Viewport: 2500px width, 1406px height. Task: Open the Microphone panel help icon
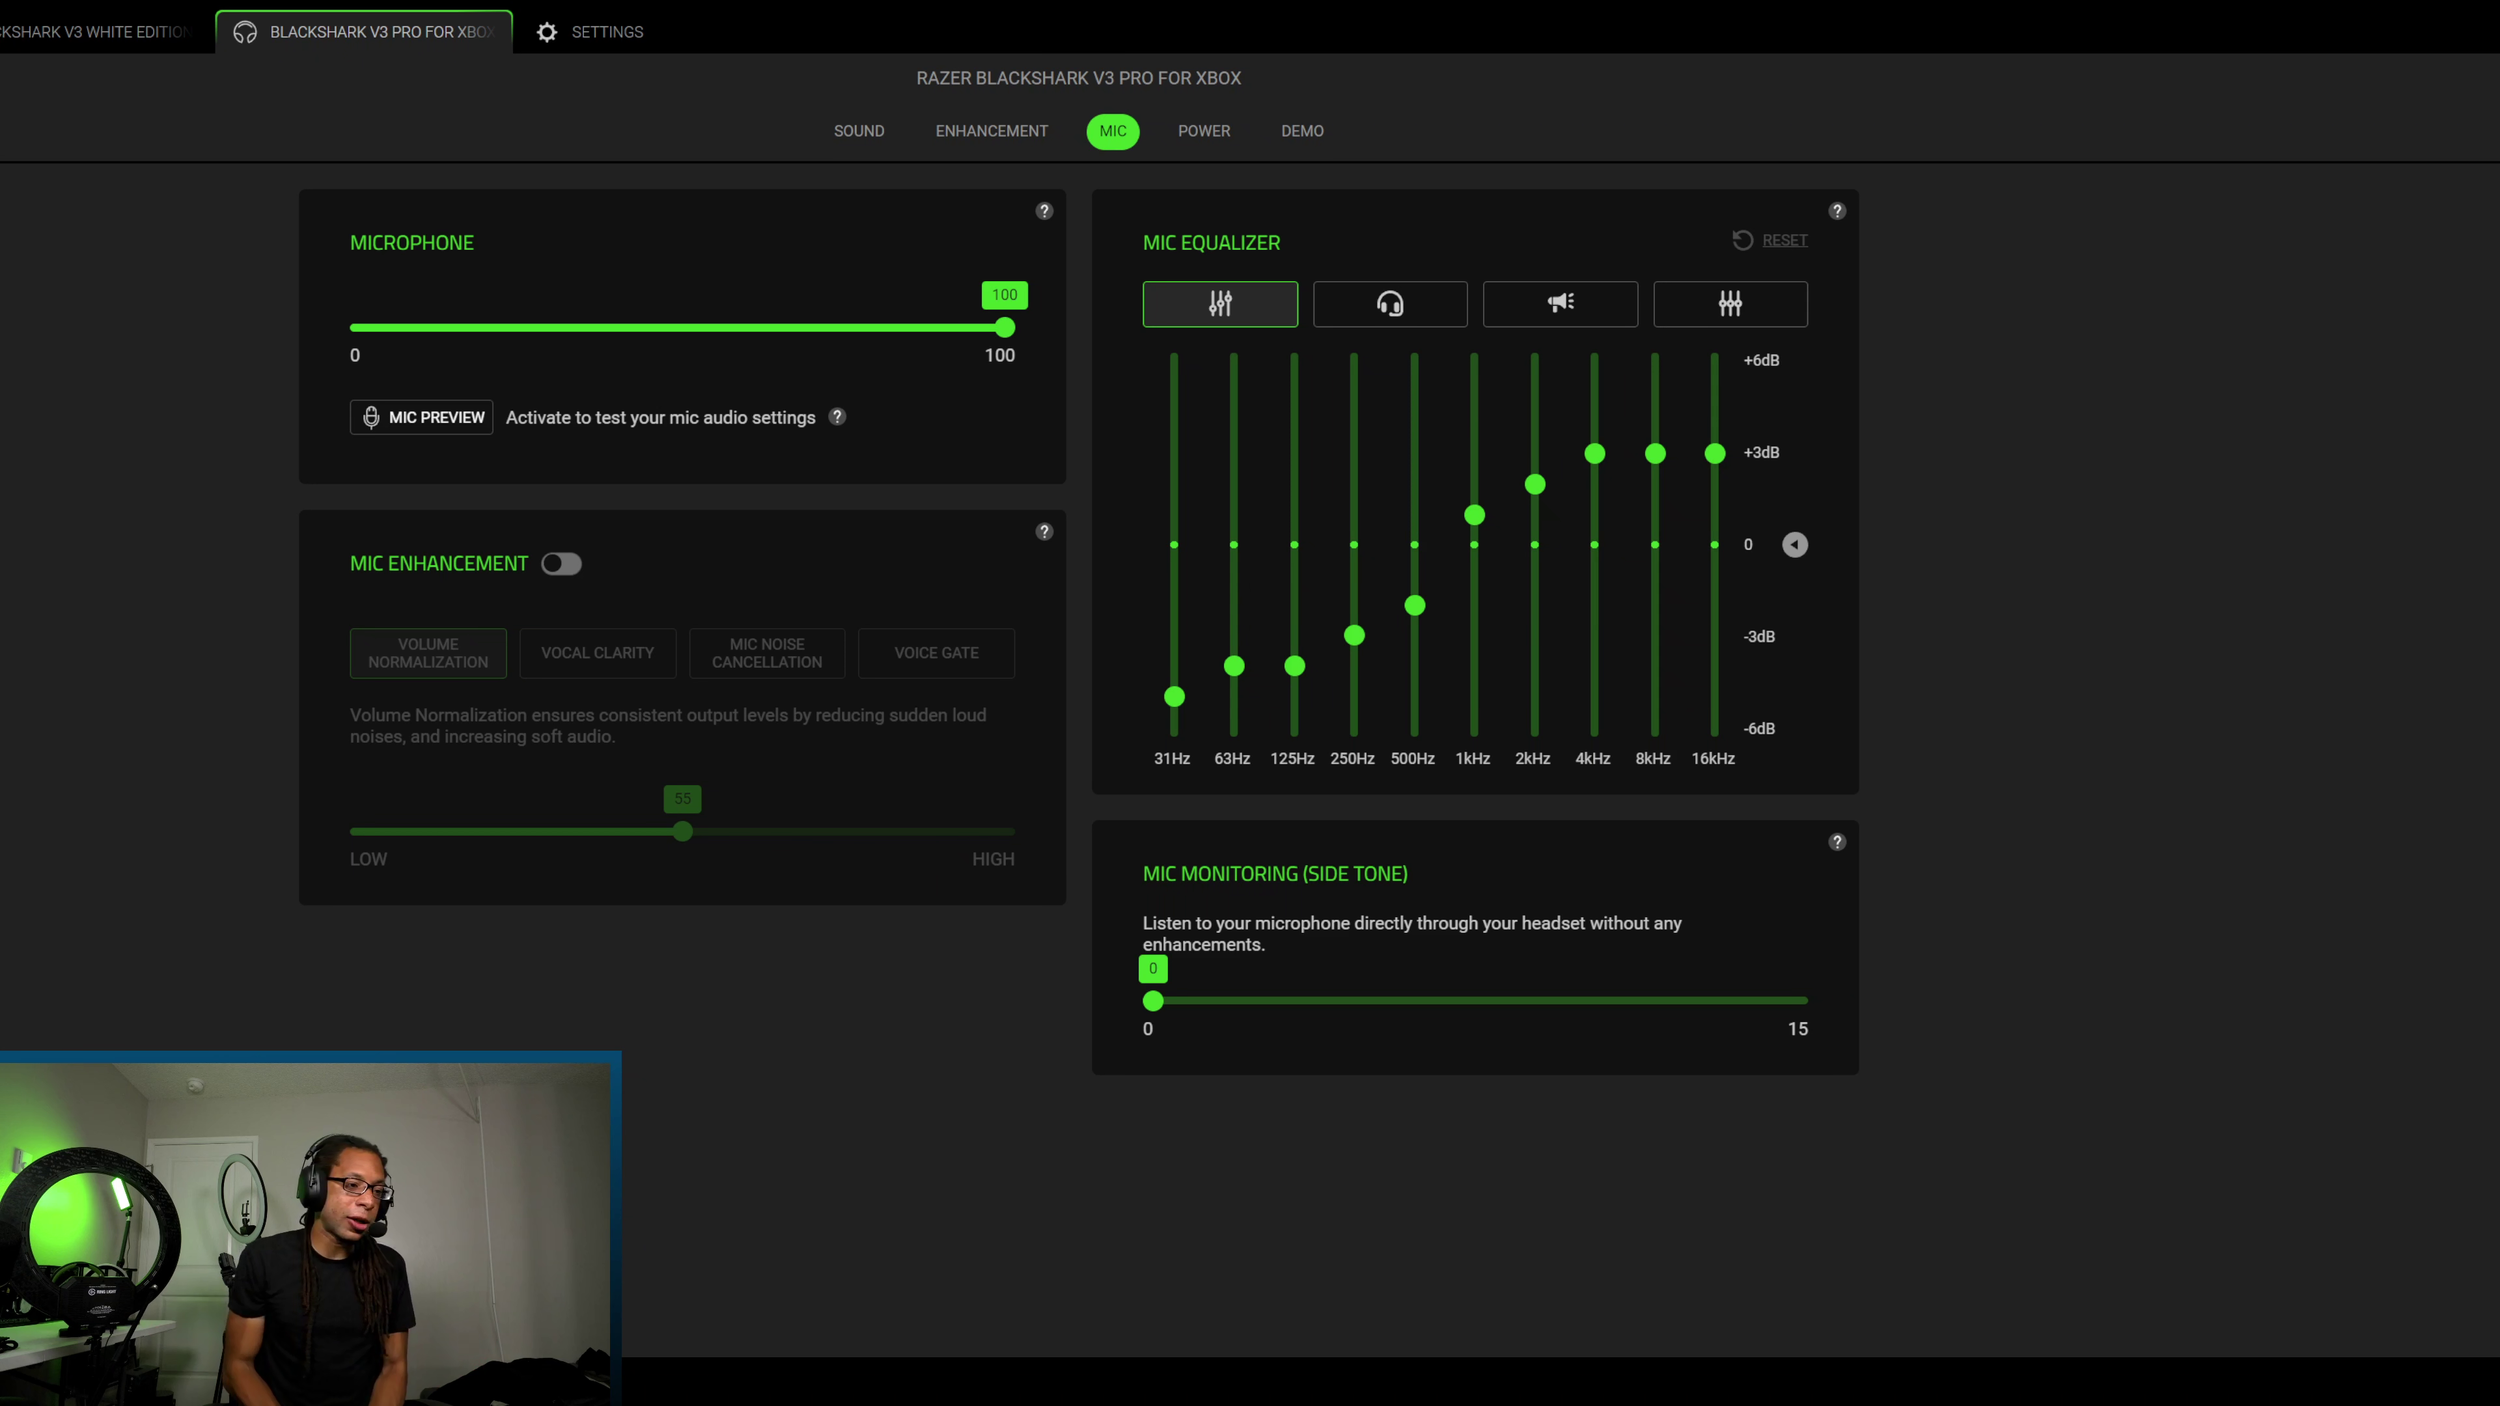pos(1044,211)
